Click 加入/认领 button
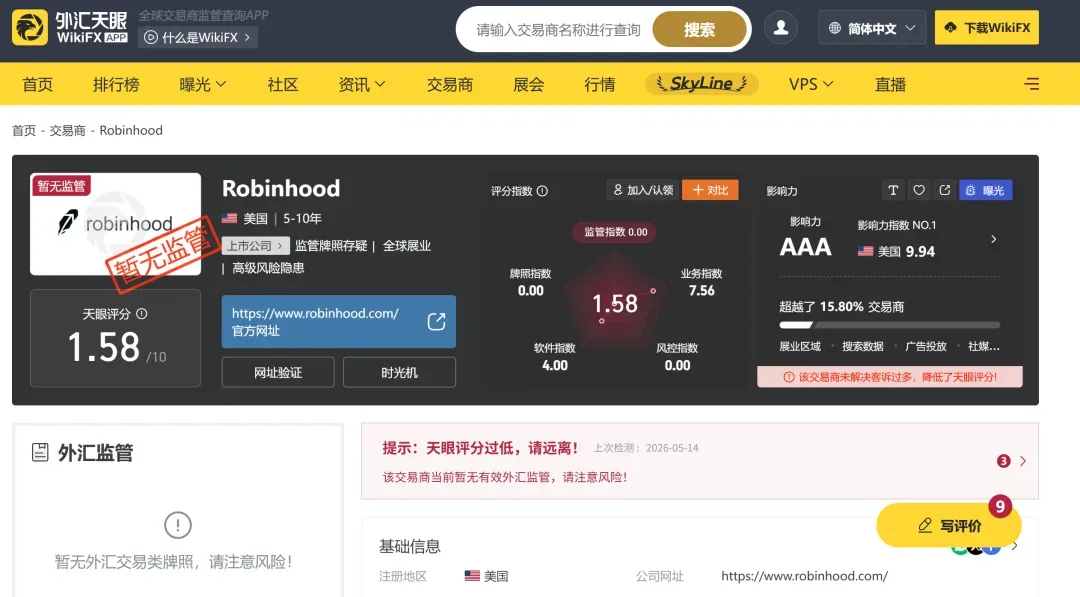Image resolution: width=1080 pixels, height=597 pixels. pos(643,190)
